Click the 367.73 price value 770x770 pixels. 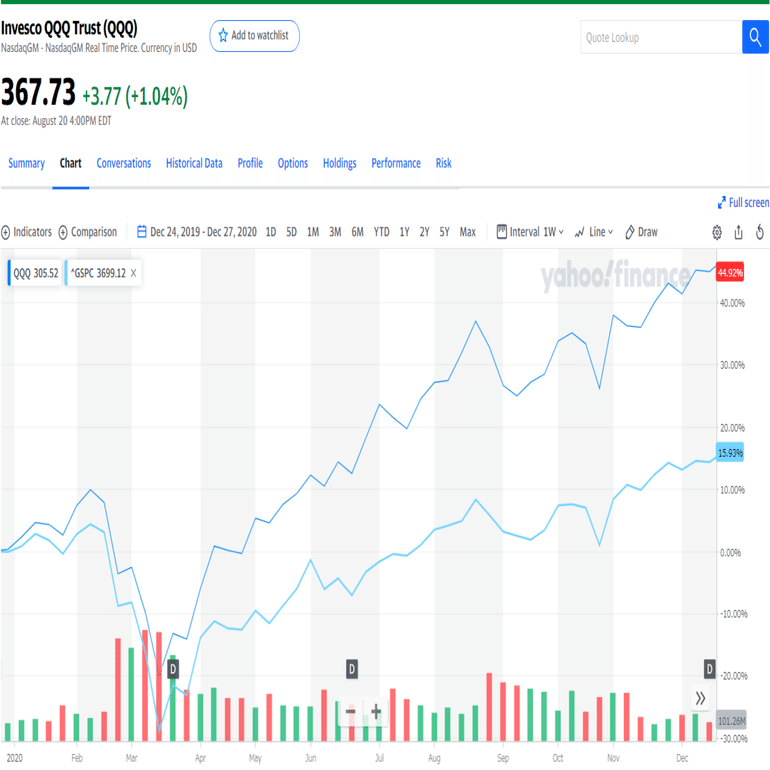pos(38,93)
